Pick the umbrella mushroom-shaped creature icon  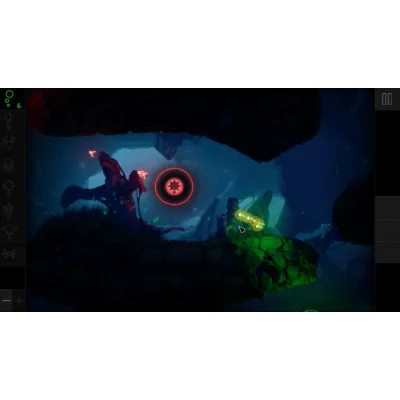click(x=8, y=232)
